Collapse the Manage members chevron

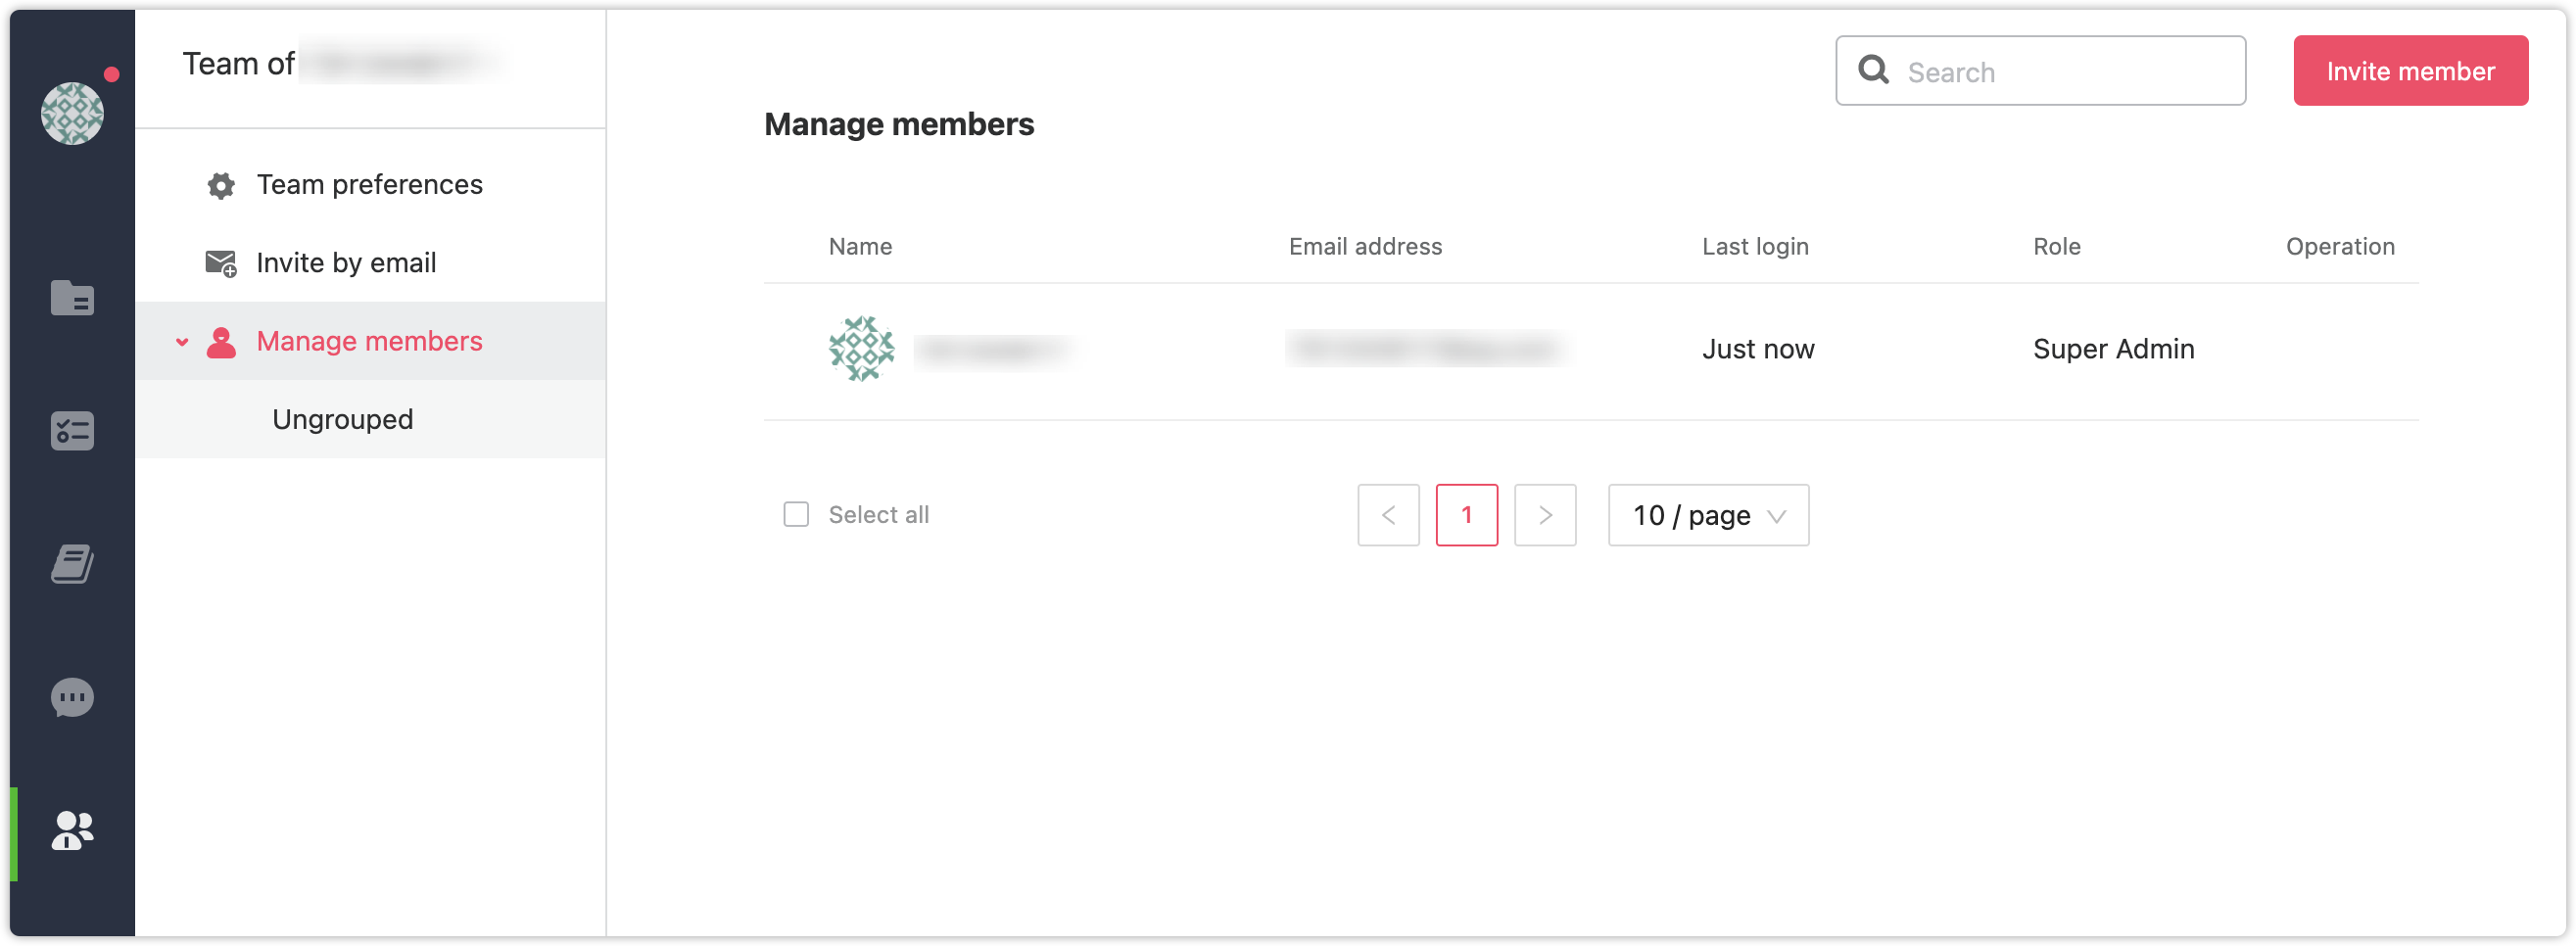182,342
